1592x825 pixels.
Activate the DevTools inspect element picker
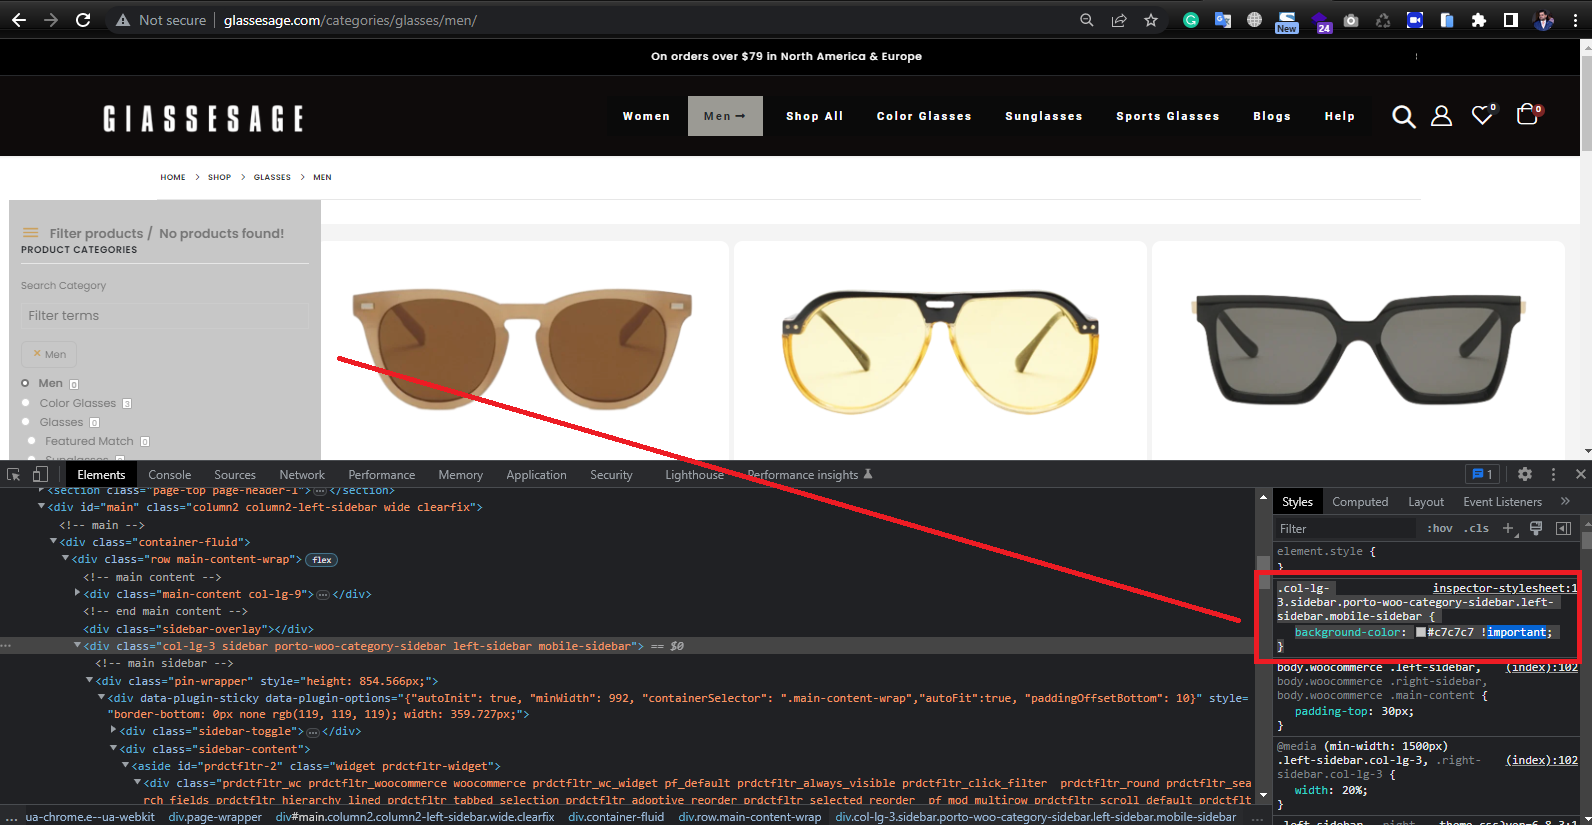click(x=14, y=474)
